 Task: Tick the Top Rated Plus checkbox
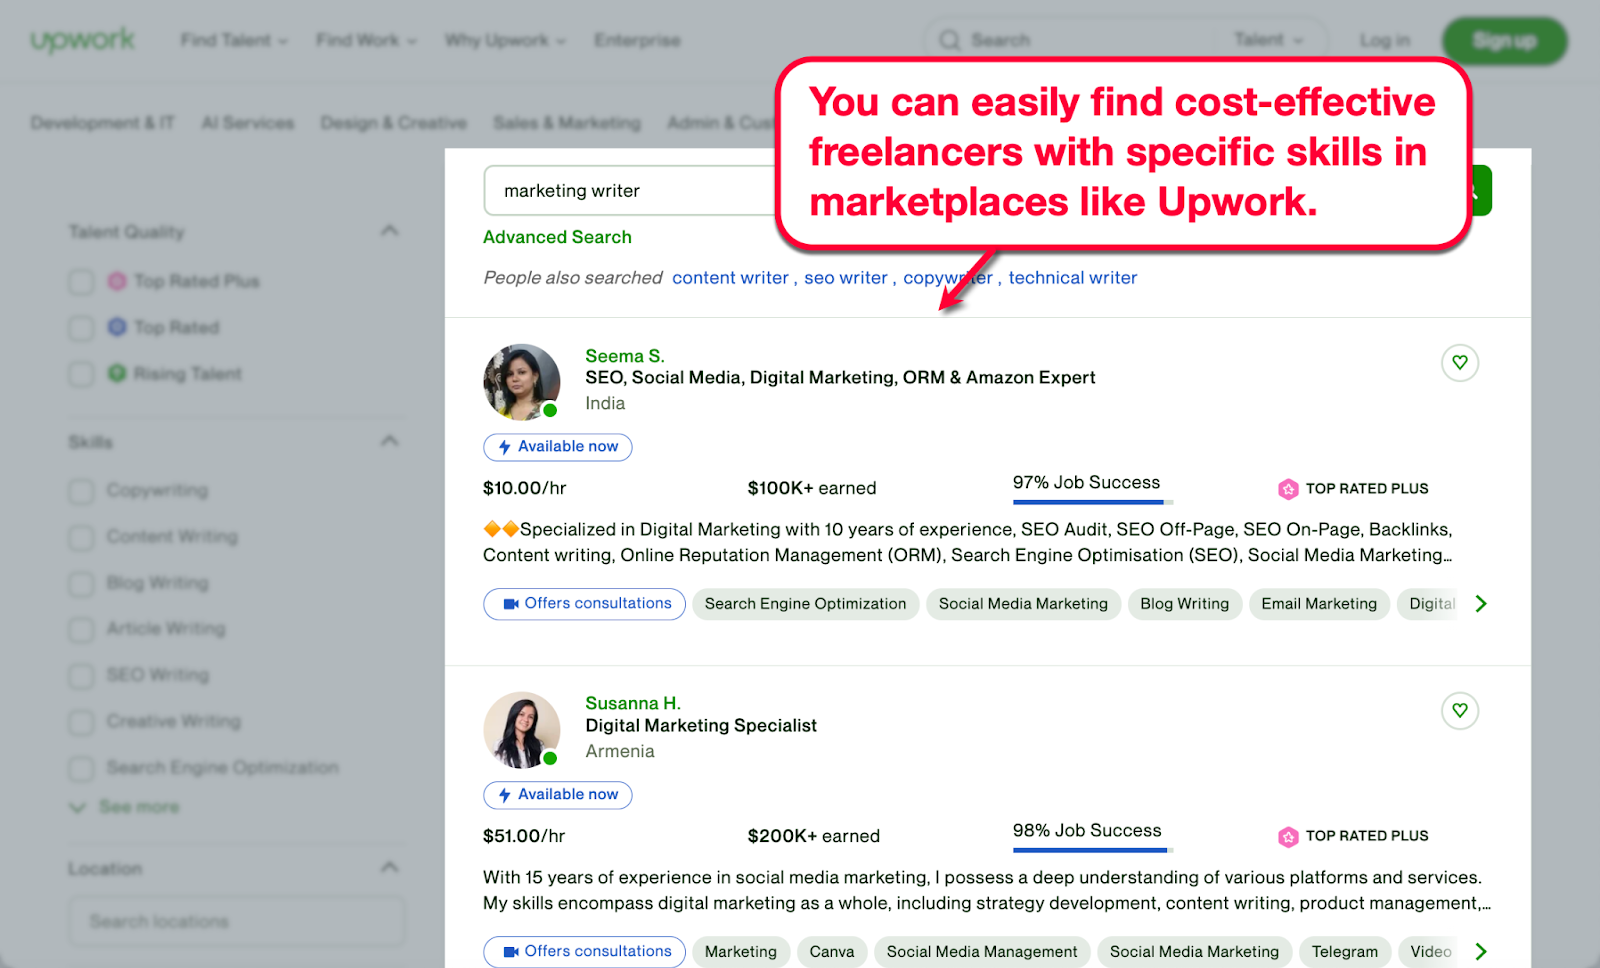click(81, 281)
